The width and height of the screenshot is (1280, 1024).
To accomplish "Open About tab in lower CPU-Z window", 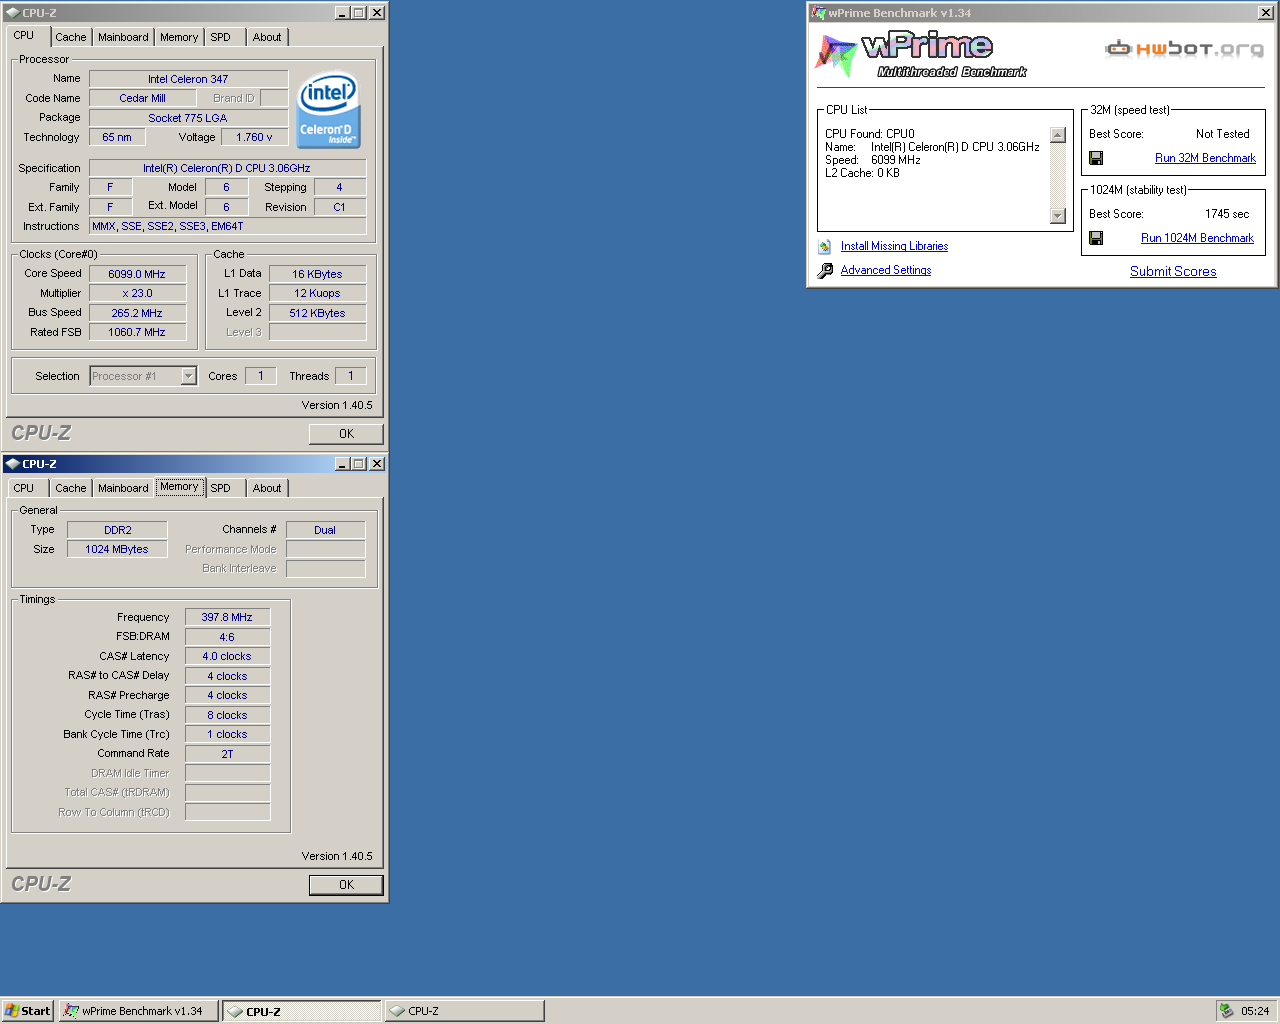I will [267, 488].
